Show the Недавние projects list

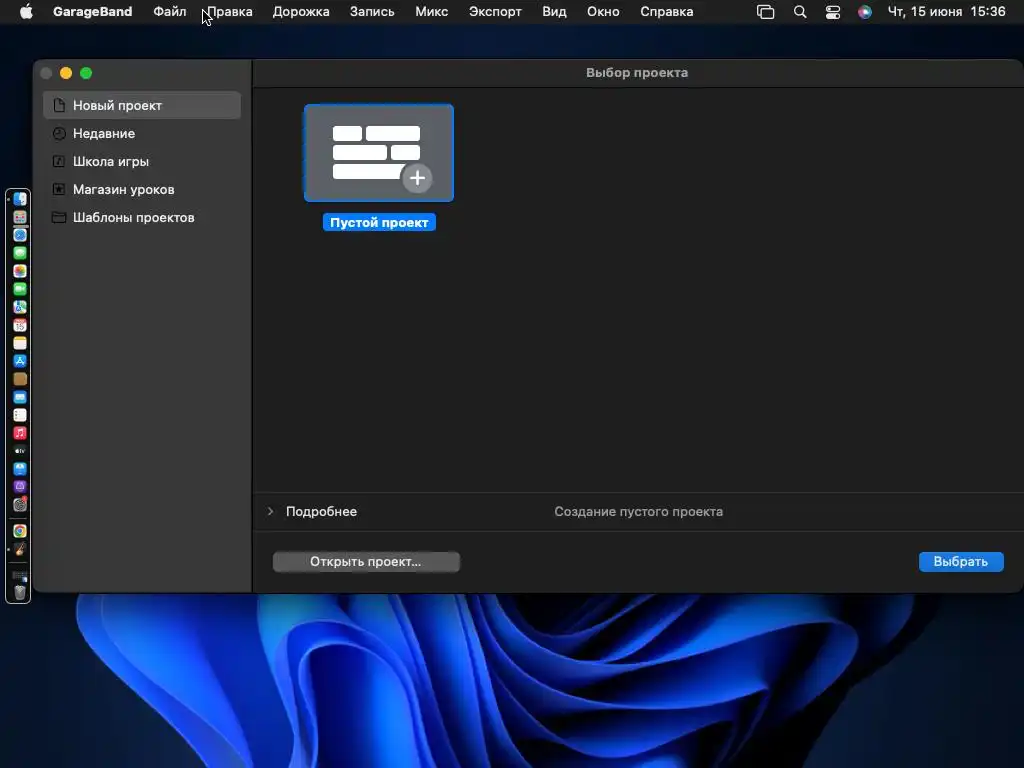(142, 133)
